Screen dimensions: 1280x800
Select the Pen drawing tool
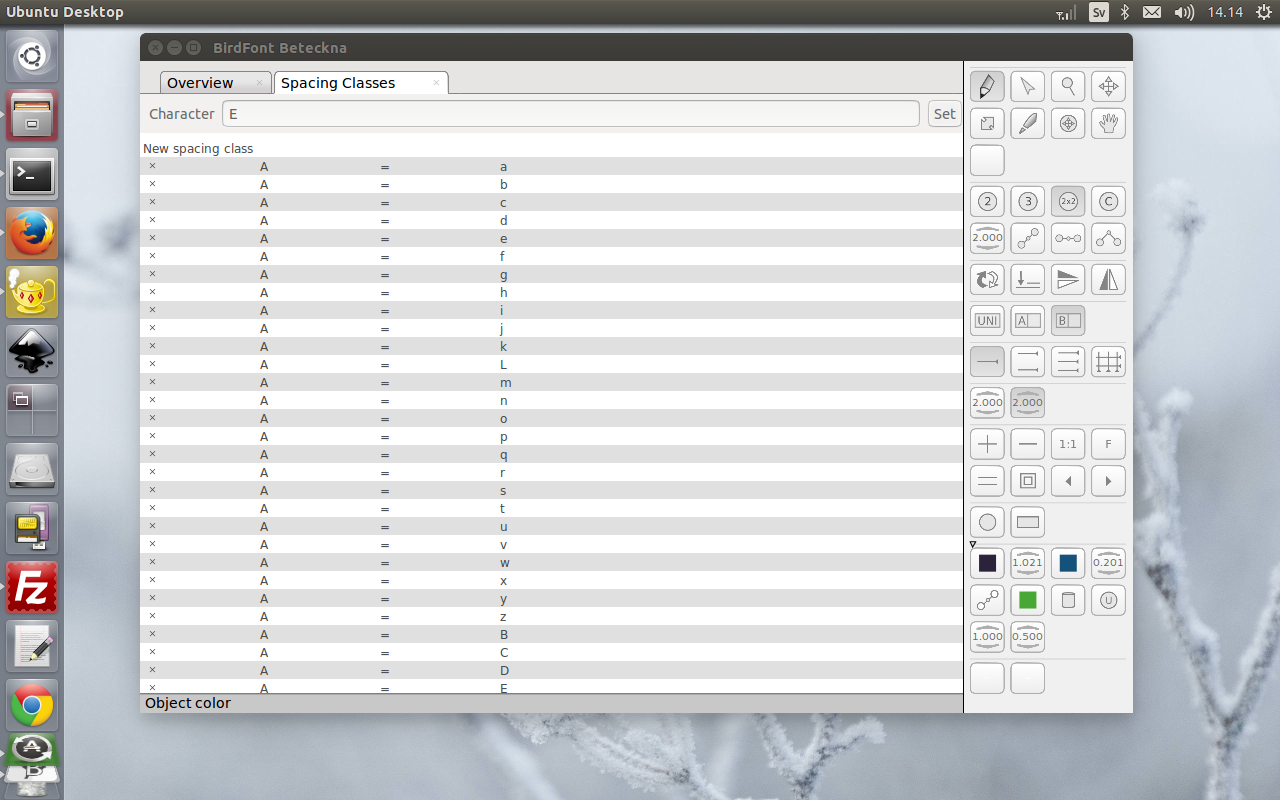click(x=987, y=87)
